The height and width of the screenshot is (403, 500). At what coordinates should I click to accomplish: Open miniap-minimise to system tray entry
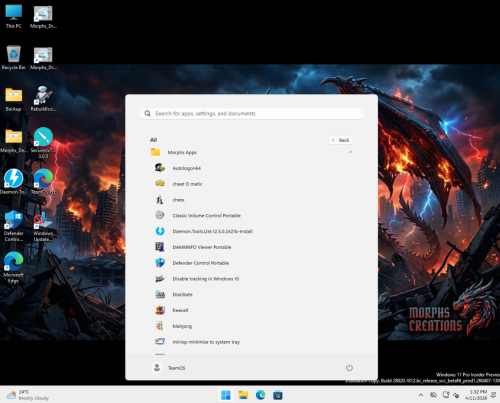pyautogui.click(x=252, y=342)
